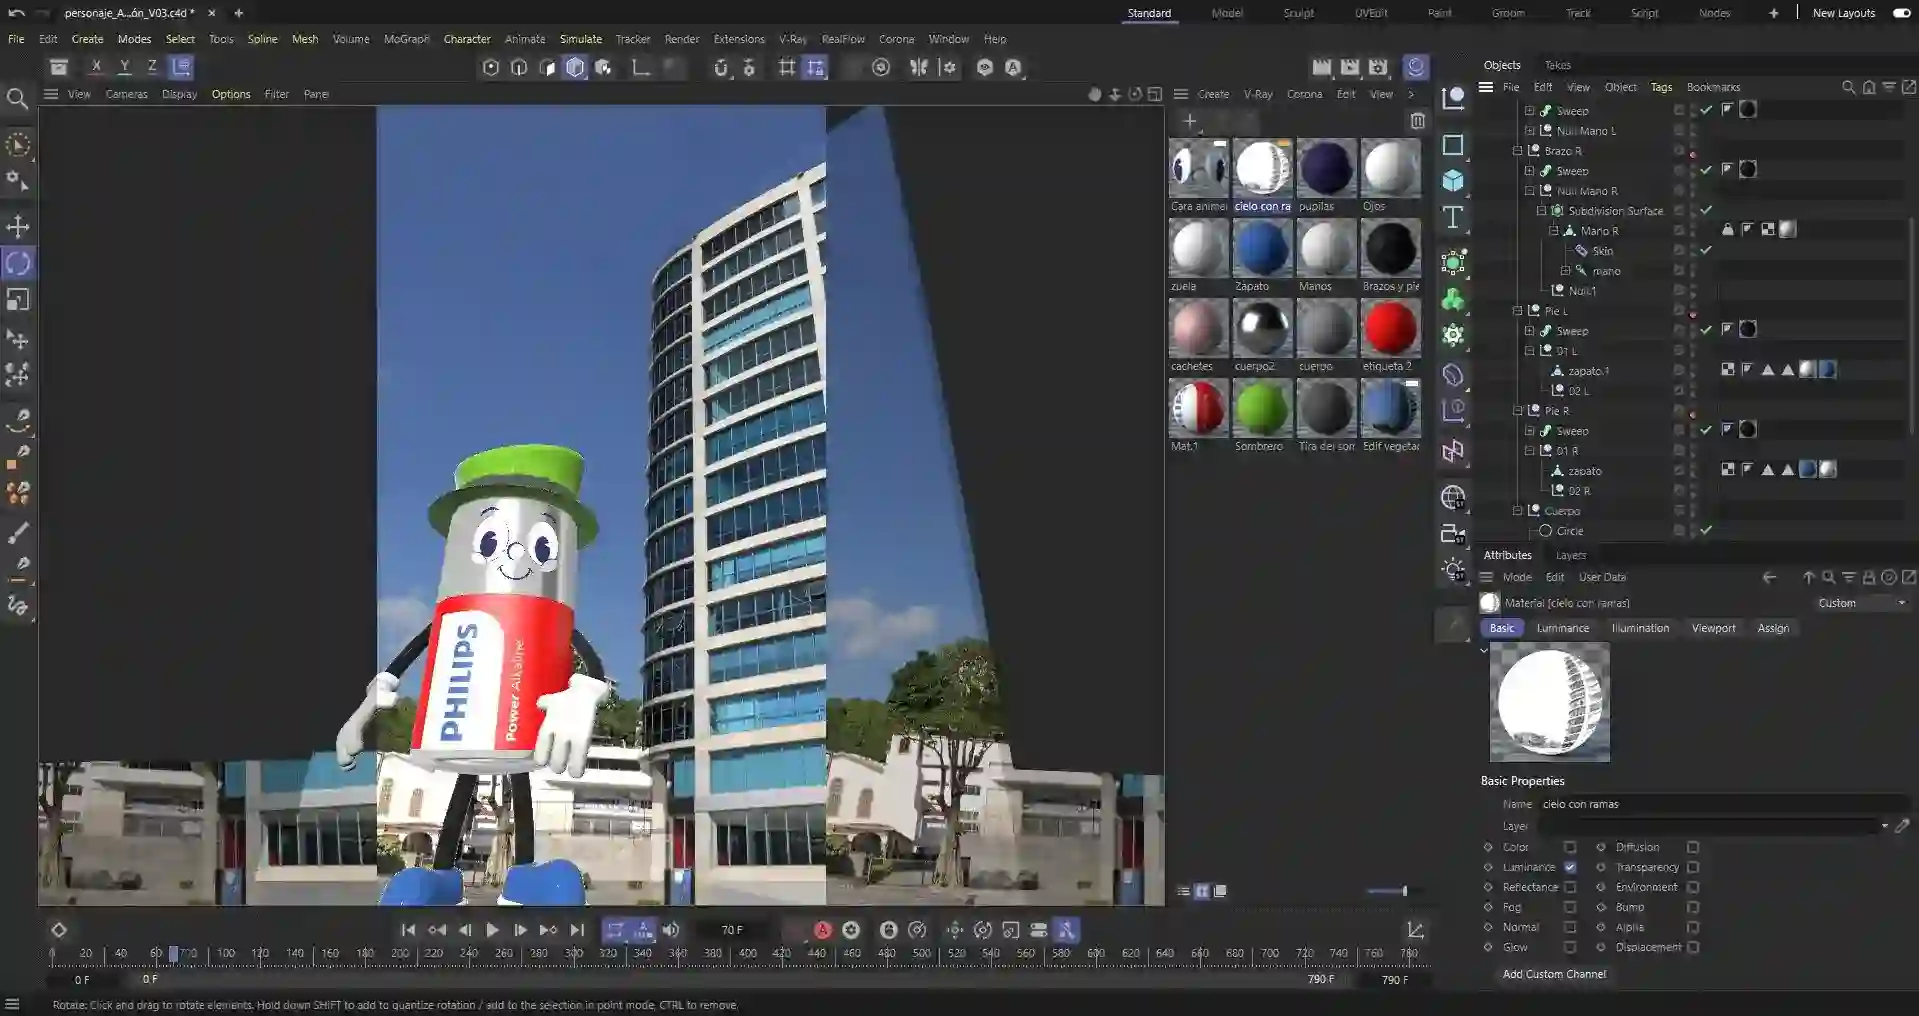Enable the Diffusion channel checkbox
The image size is (1919, 1016).
1693,847
